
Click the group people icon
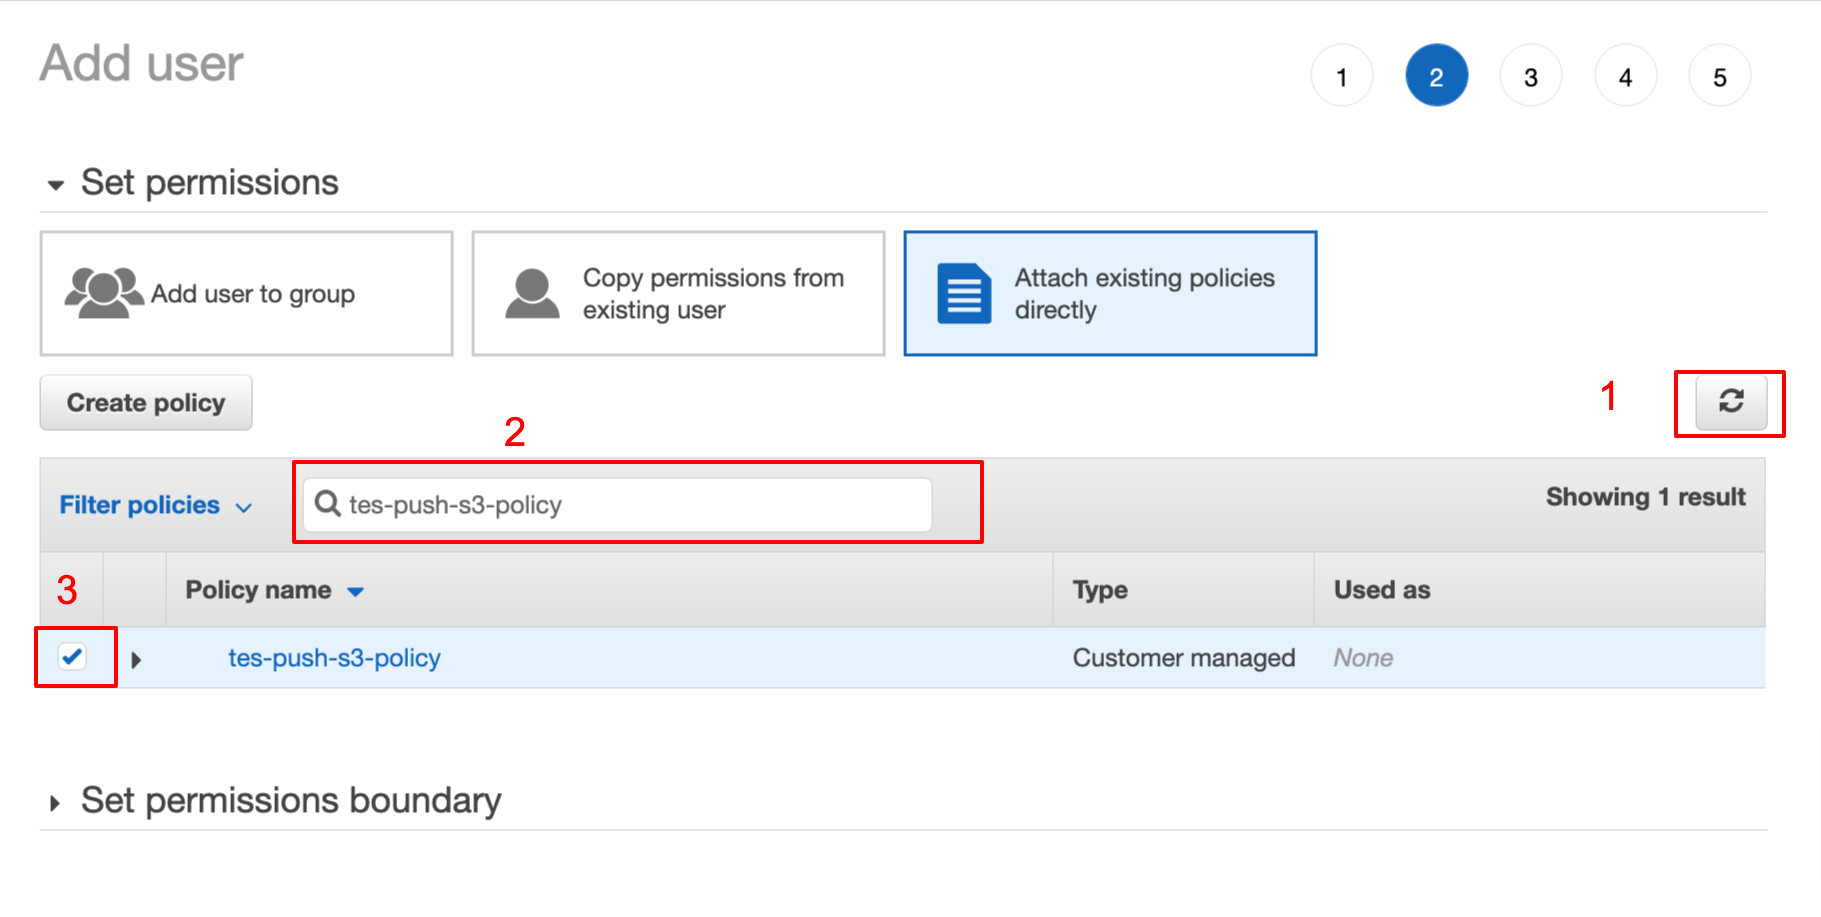tap(103, 293)
